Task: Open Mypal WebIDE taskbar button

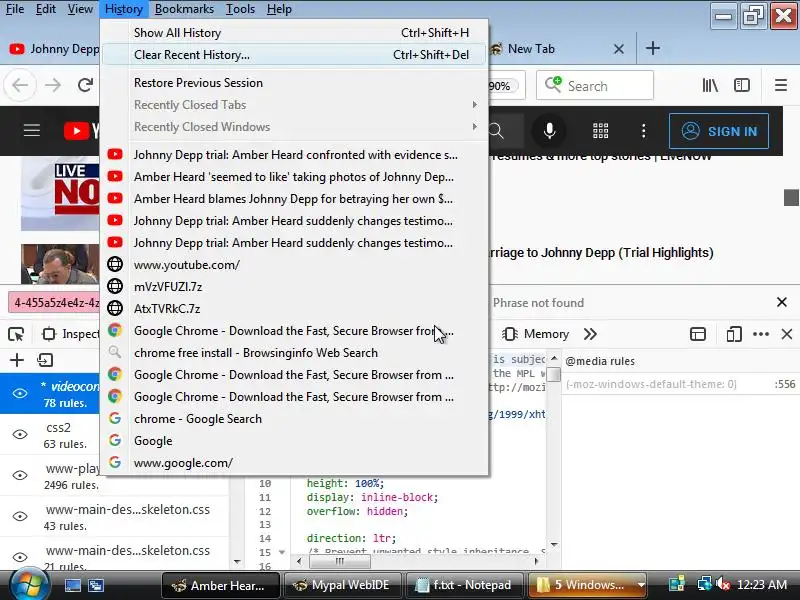Action: [x=342, y=585]
